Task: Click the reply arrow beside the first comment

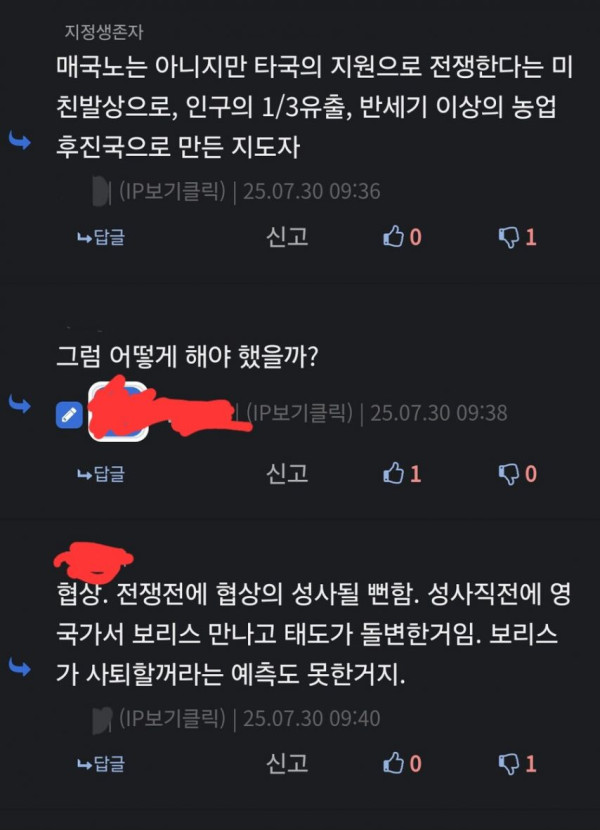Action: [x=20, y=141]
